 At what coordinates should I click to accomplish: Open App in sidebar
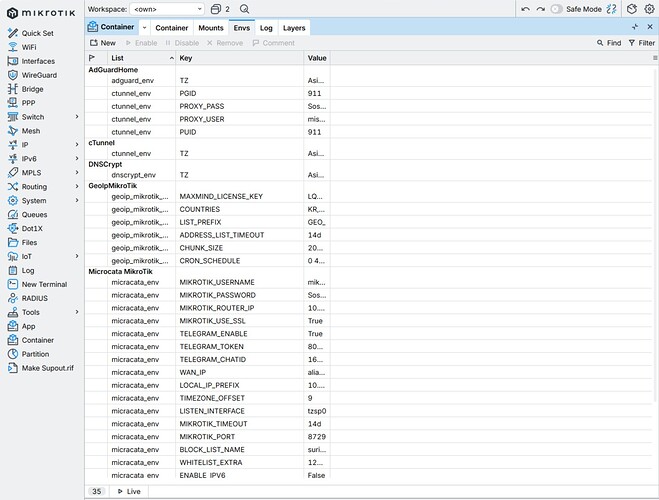28,326
